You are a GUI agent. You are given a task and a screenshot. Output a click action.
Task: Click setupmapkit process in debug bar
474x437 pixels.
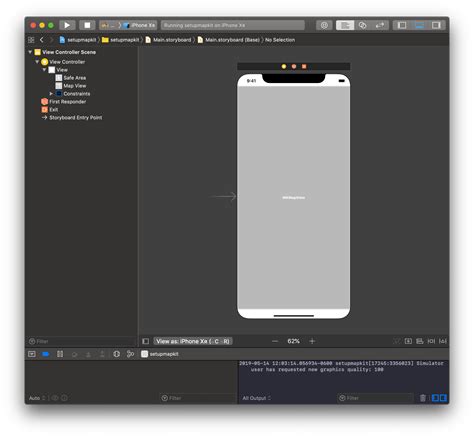tap(160, 354)
